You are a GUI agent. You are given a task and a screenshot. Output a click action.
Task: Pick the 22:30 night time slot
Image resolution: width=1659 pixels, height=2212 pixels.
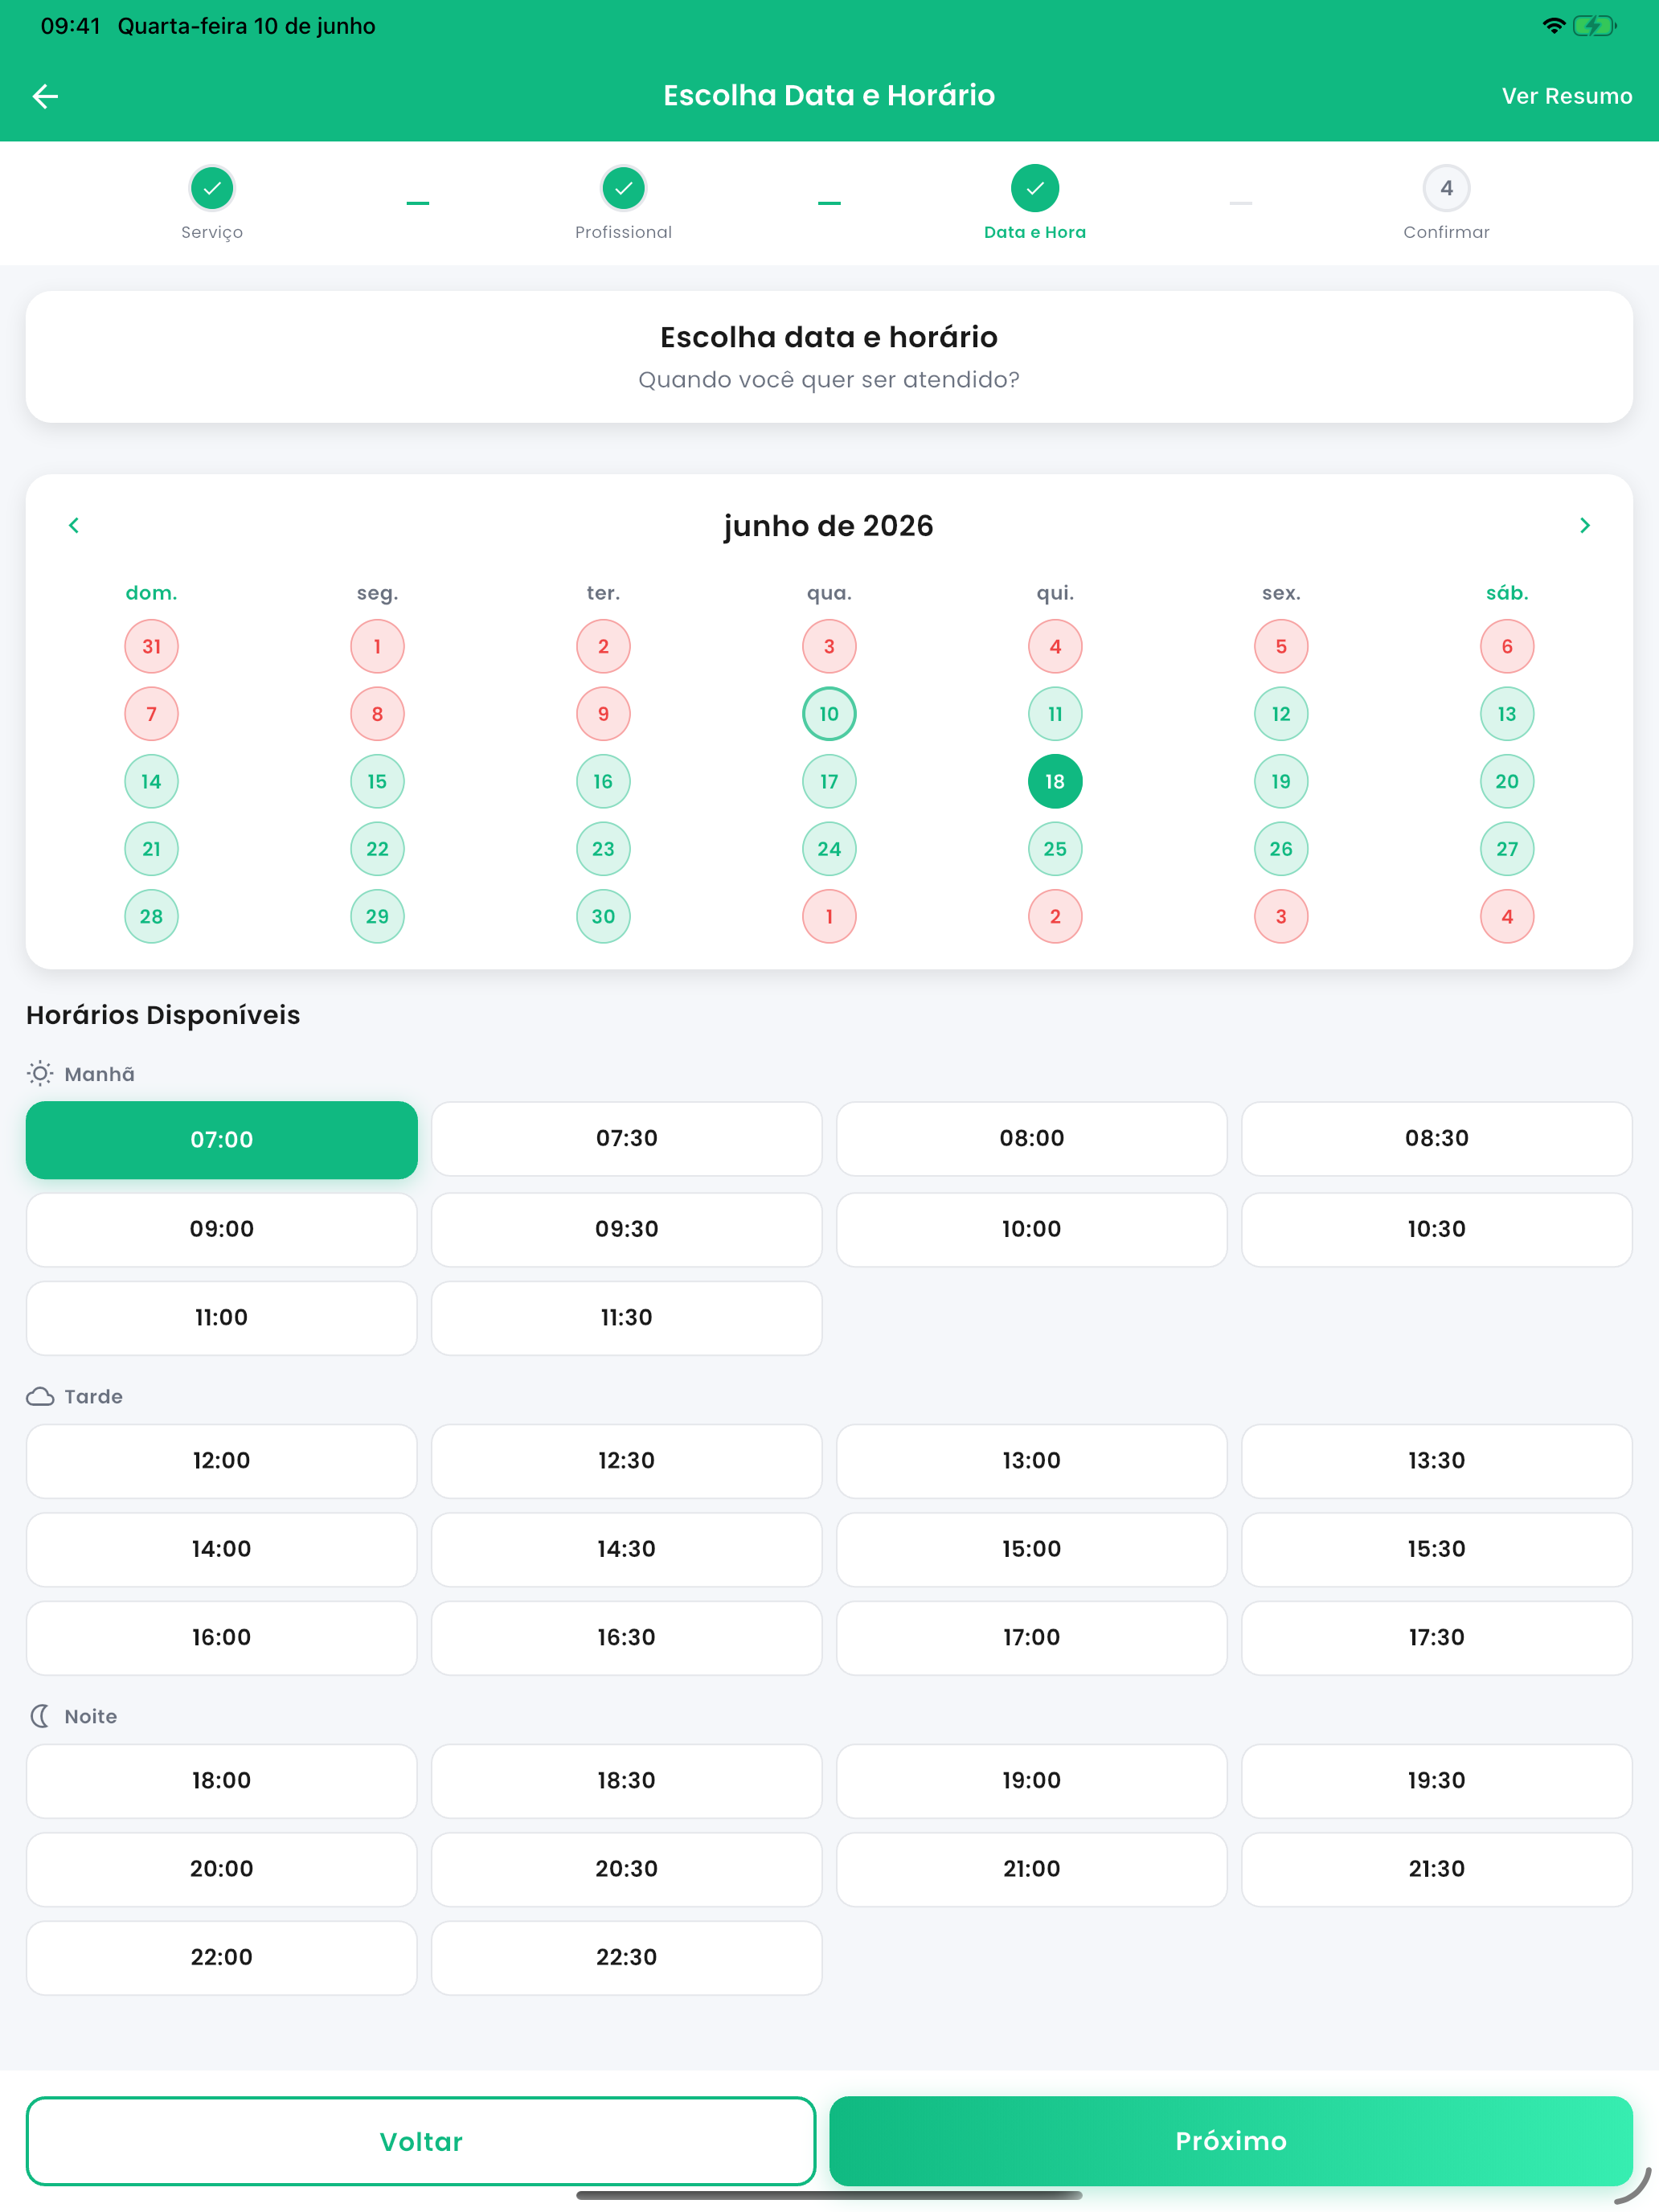pos(627,1957)
